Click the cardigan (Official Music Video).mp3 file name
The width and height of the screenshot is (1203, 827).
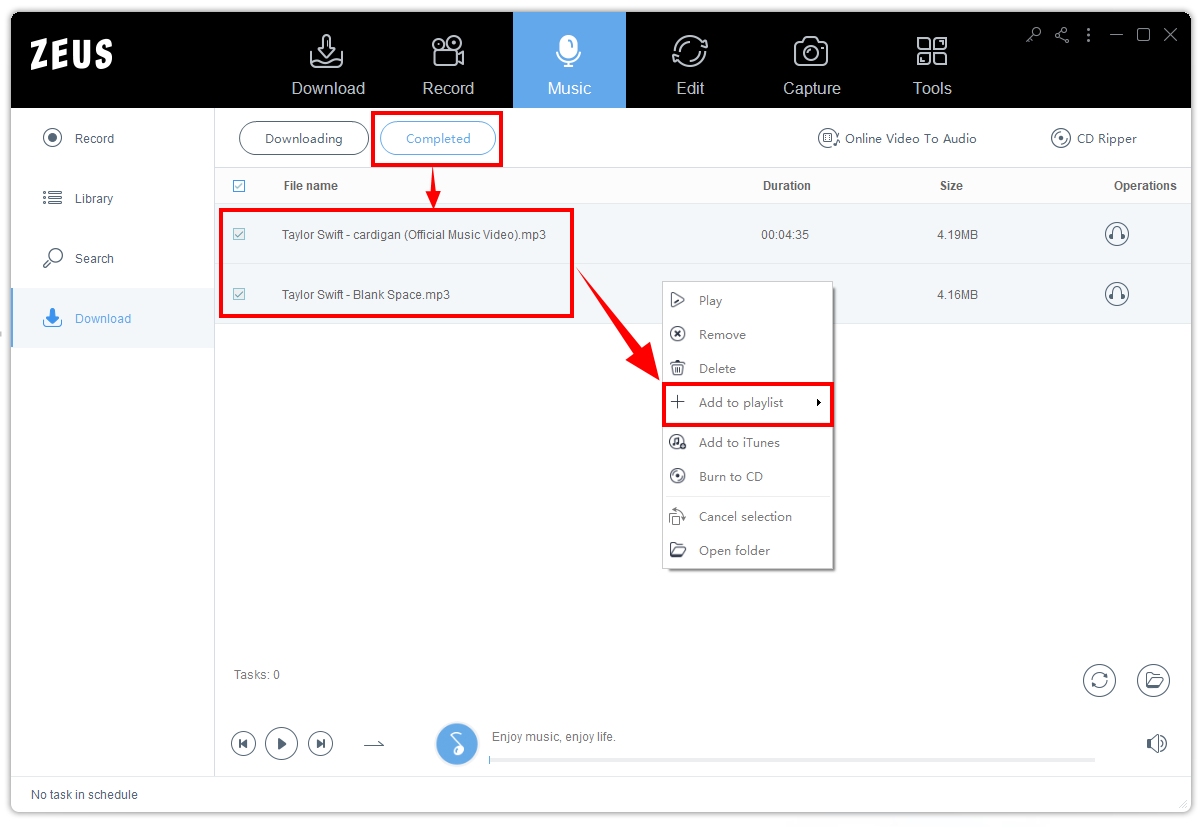(x=414, y=235)
